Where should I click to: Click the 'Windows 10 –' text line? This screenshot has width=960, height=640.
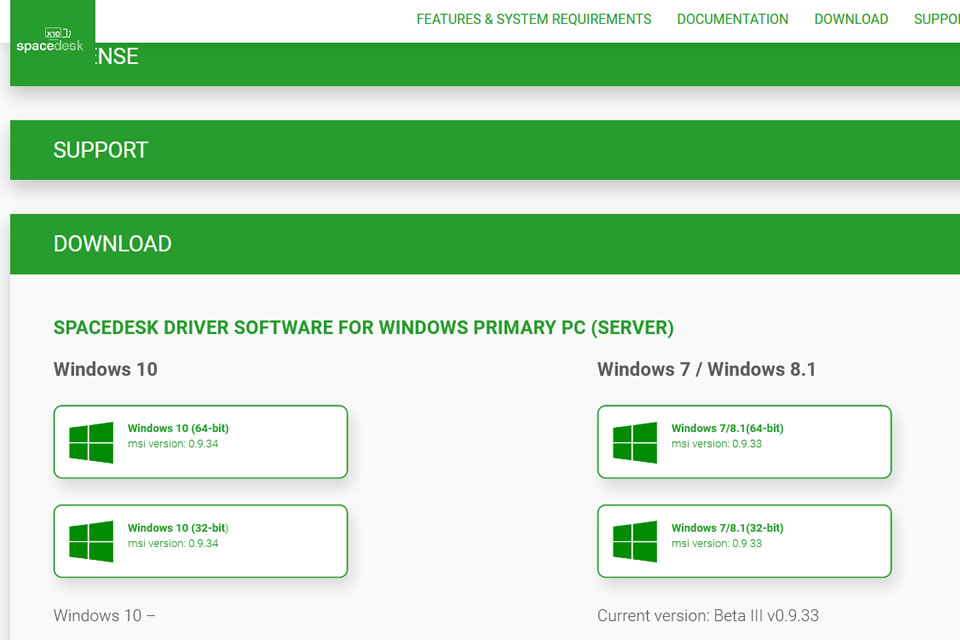[104, 616]
